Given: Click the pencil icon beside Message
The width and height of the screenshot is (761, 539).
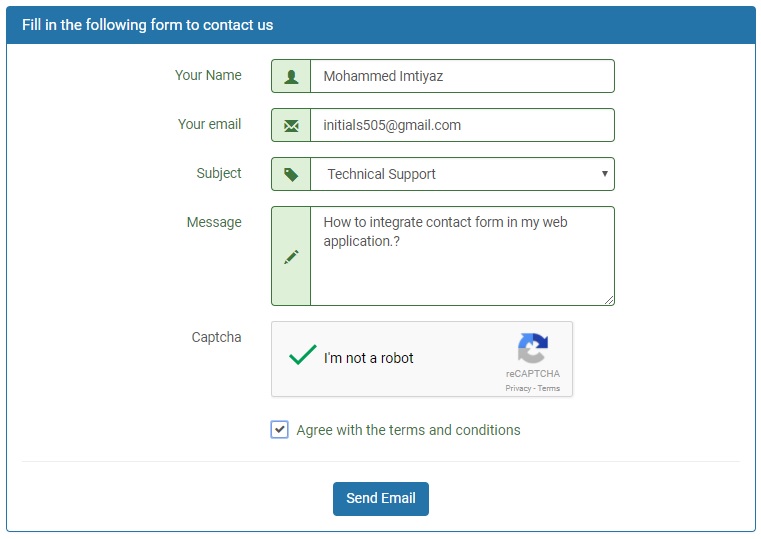Looking at the screenshot, I should point(291,257).
